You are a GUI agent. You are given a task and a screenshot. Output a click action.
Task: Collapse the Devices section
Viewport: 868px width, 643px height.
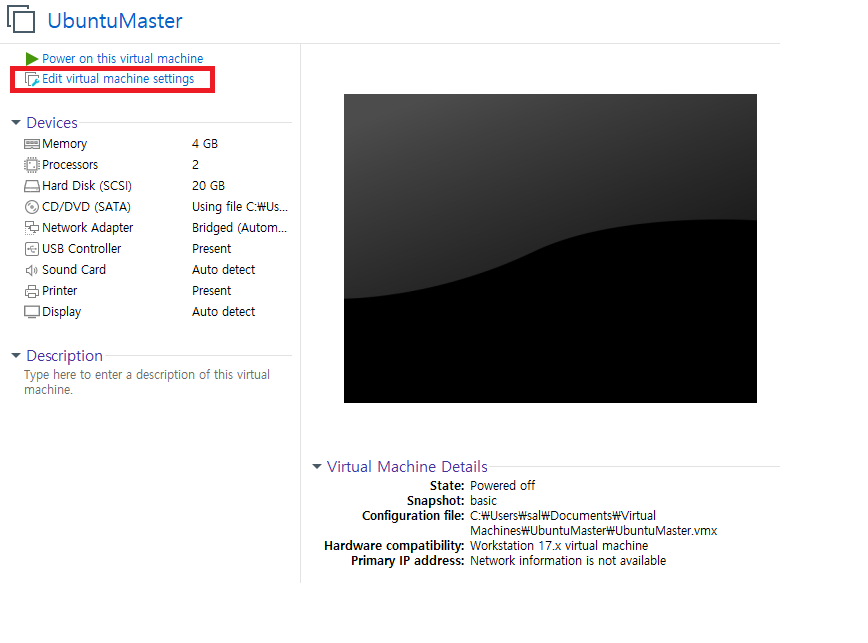coord(16,122)
